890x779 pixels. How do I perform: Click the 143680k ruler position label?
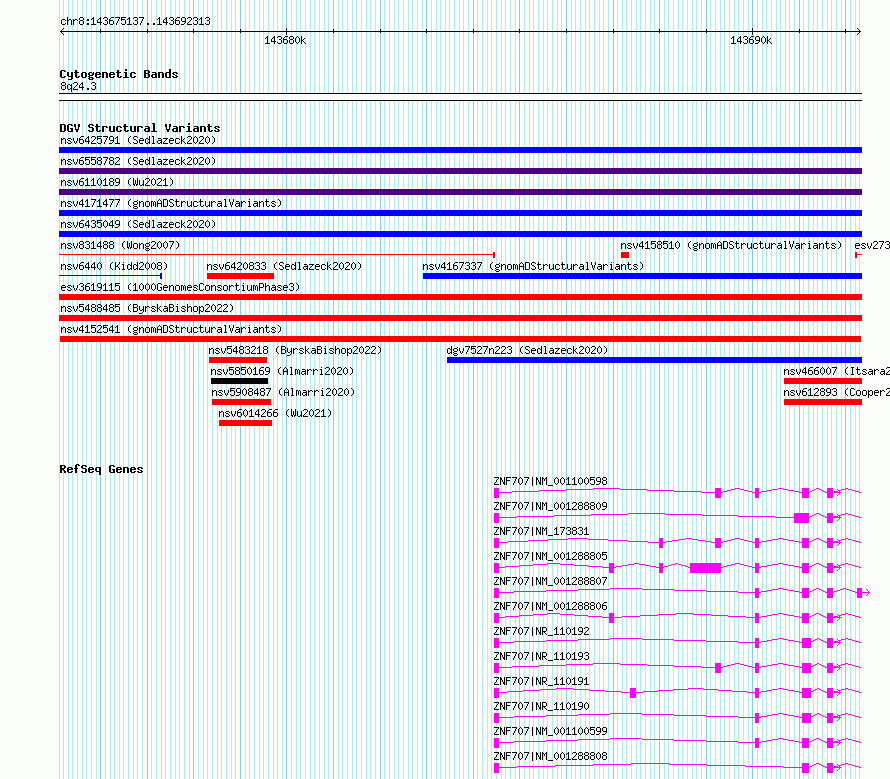pyautogui.click(x=285, y=40)
